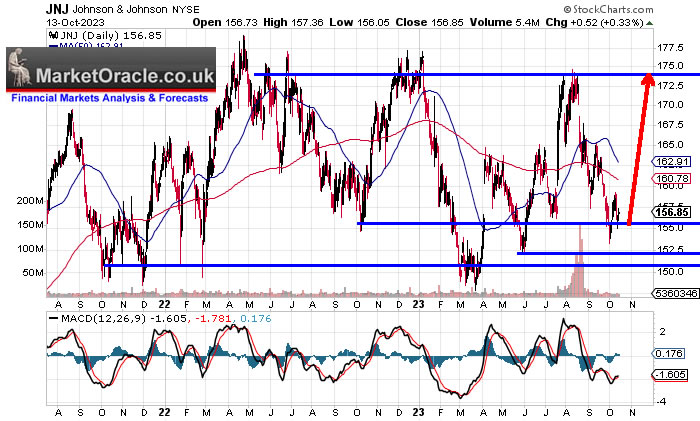
Task: Click the 150.0 price axis label
Action: (x=670, y=271)
